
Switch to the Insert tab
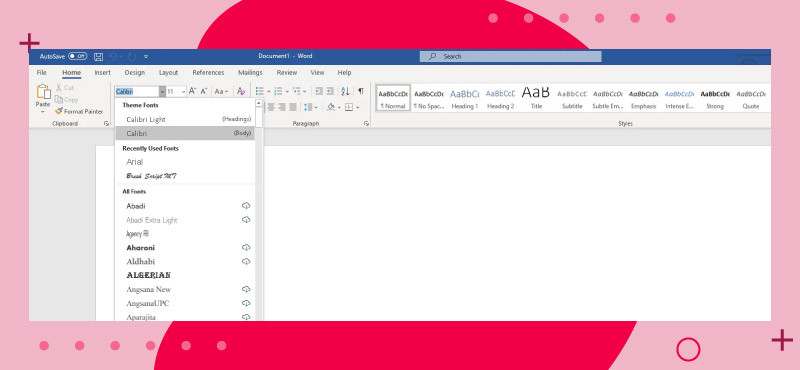pos(103,72)
